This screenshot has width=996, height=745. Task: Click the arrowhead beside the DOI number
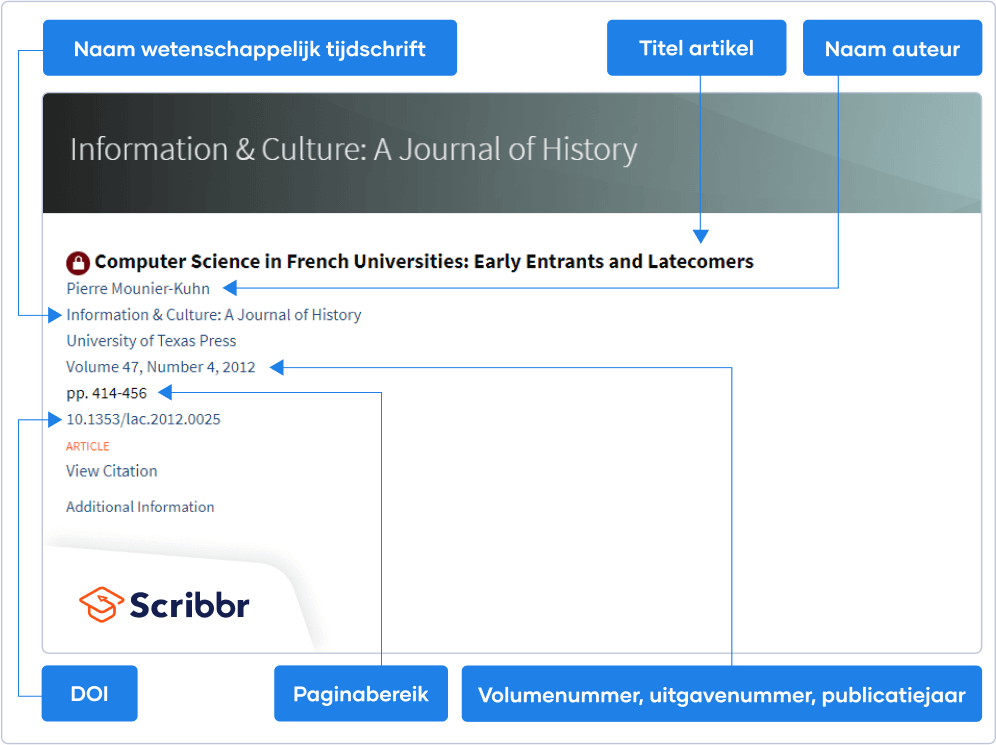click(x=55, y=419)
